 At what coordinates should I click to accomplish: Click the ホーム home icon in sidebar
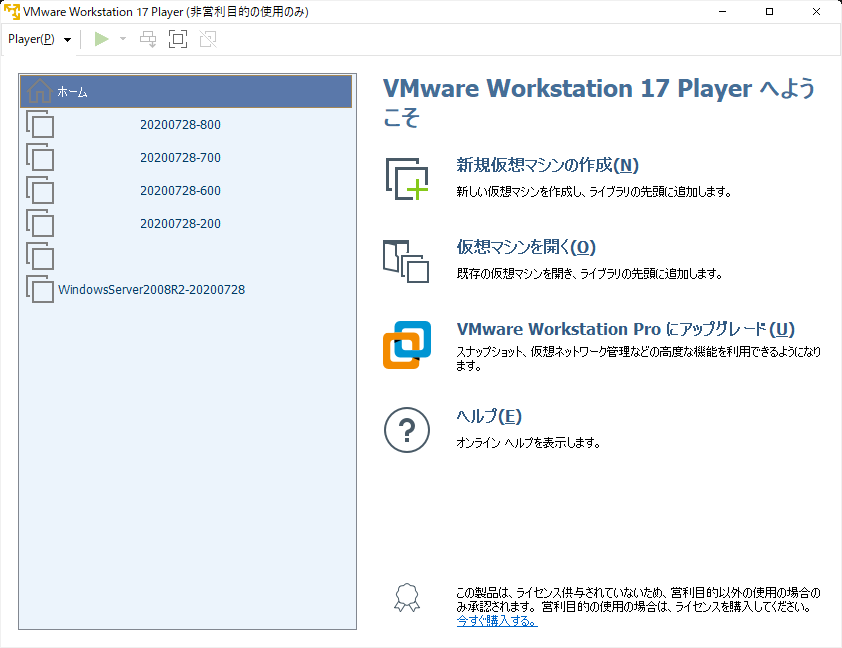[x=39, y=90]
